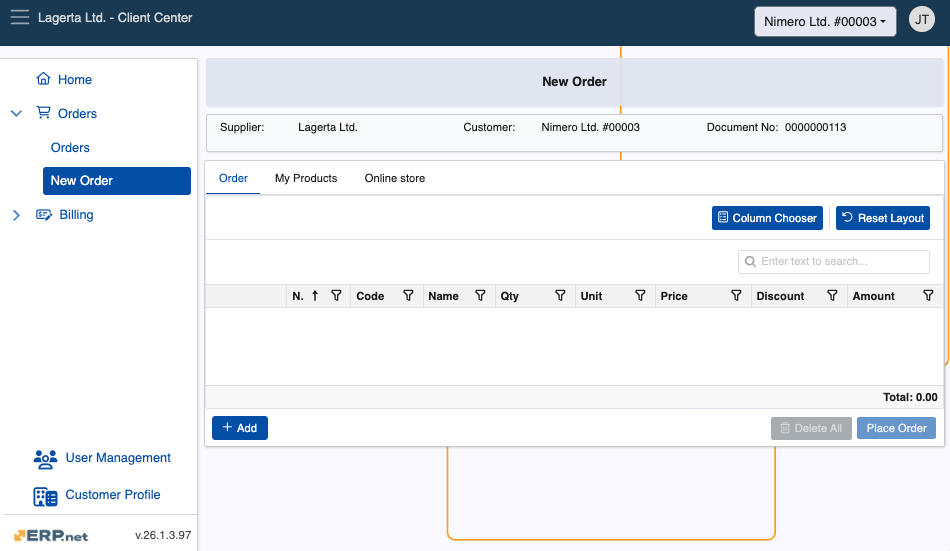Viewport: 950px width, 551px height.
Task: Click the Reset Layout button
Action: 883,218
